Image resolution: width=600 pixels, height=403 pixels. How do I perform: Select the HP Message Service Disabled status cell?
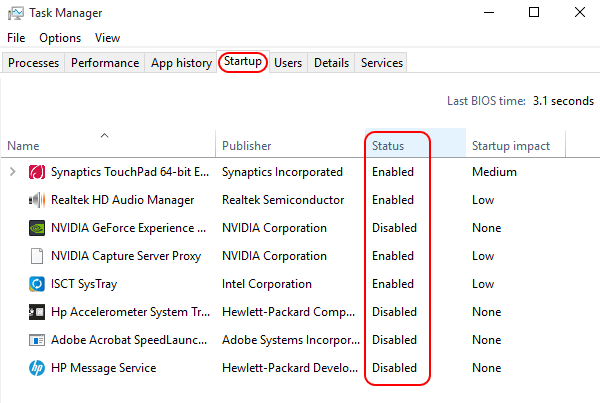coord(394,368)
